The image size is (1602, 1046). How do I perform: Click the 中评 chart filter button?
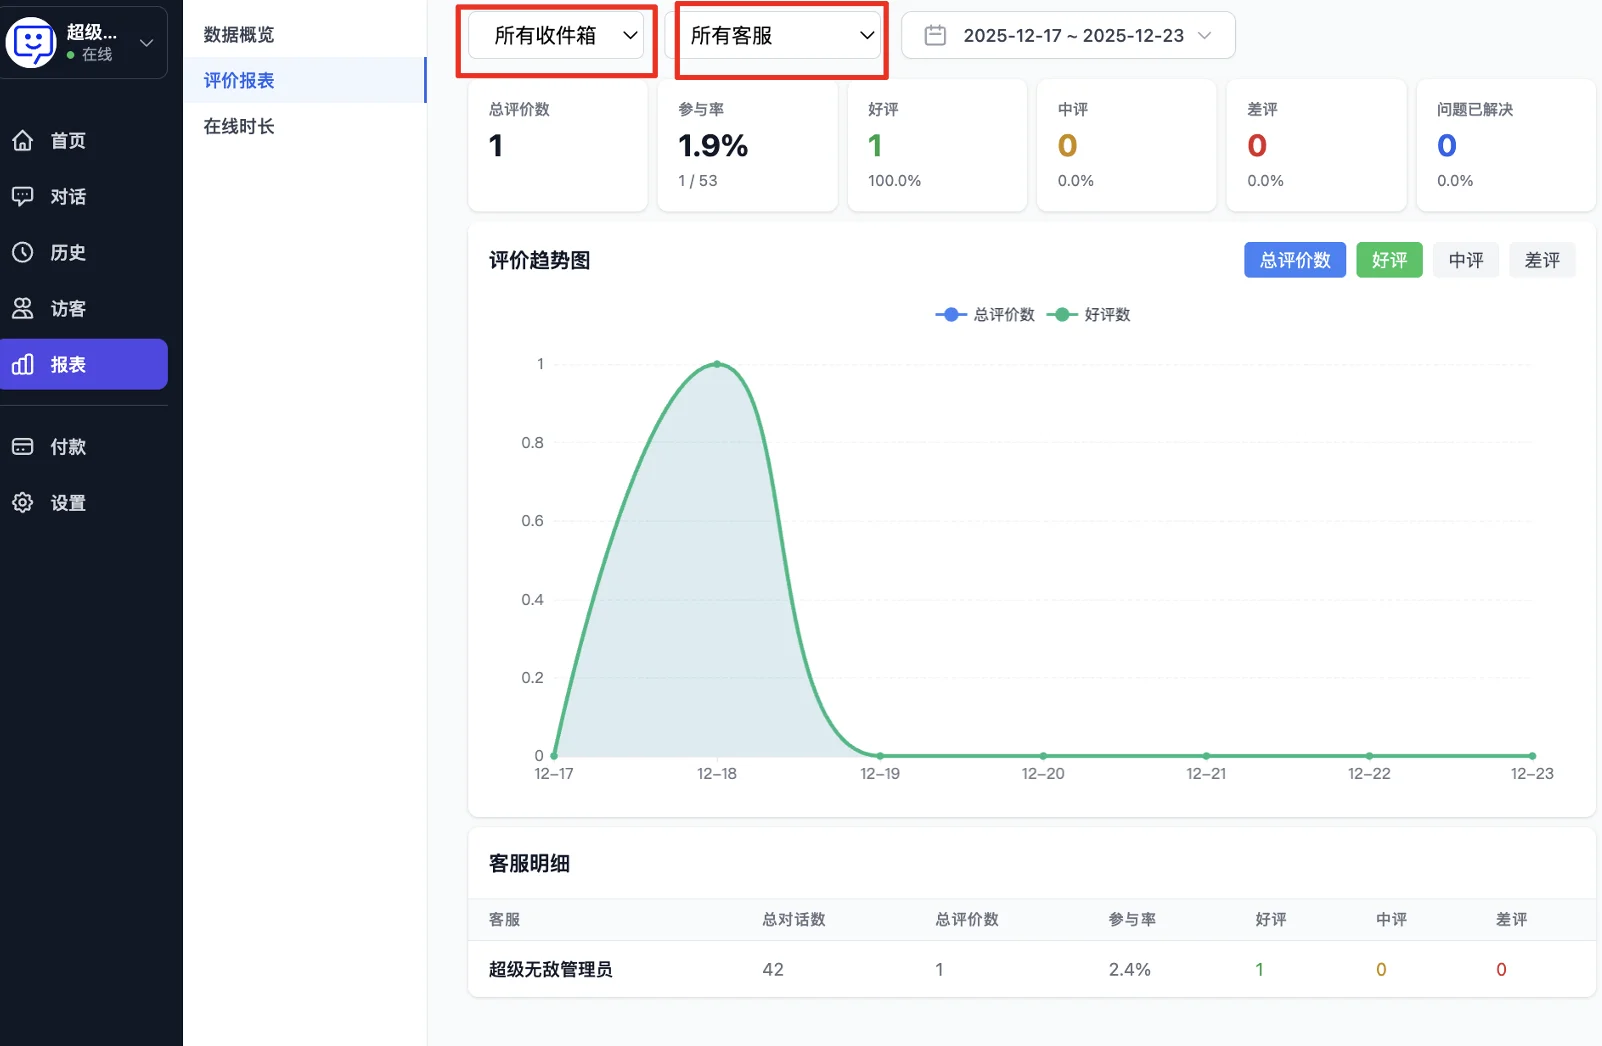click(1466, 260)
